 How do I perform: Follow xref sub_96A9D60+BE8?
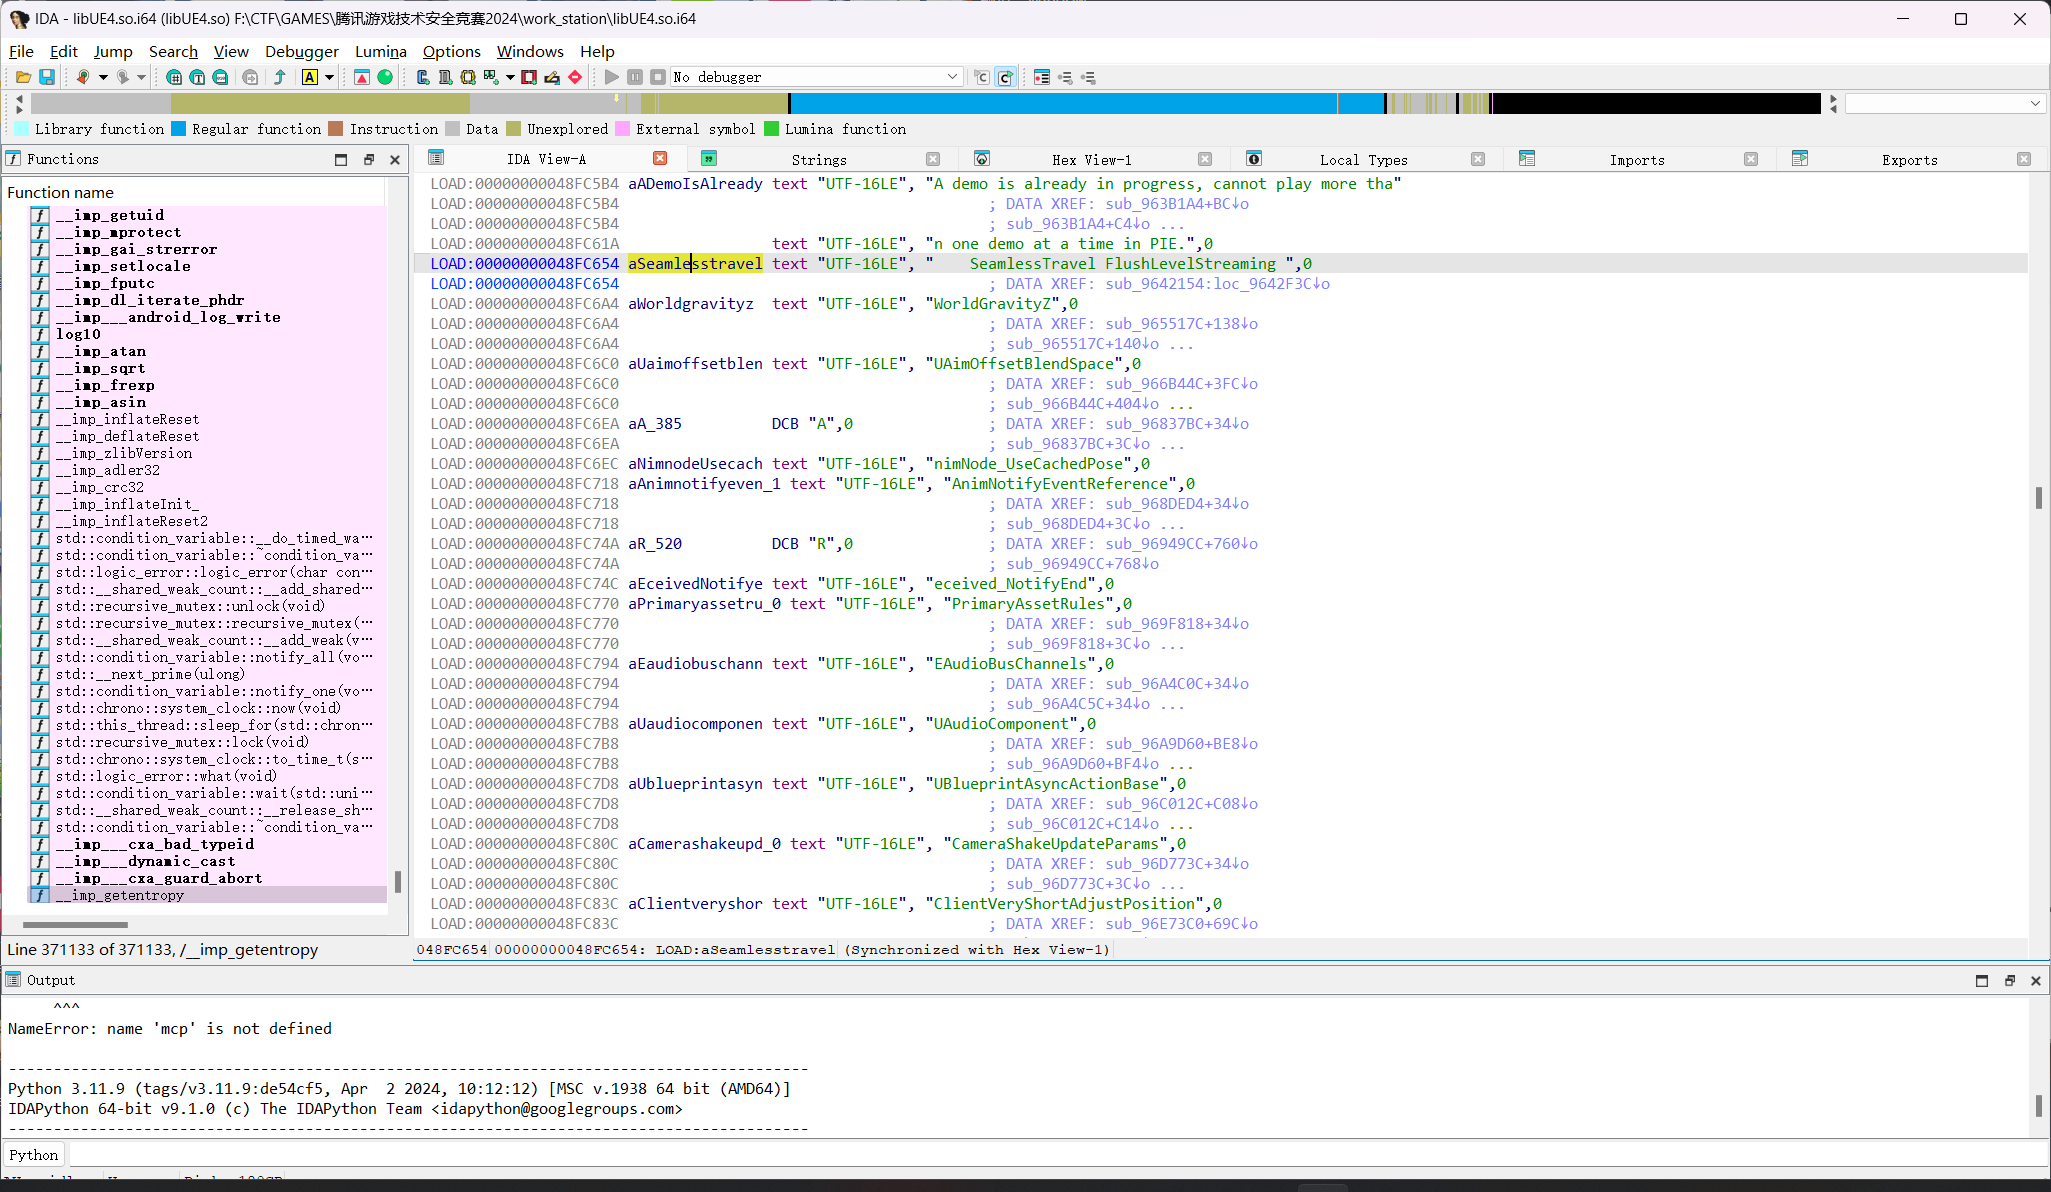tap(1181, 743)
